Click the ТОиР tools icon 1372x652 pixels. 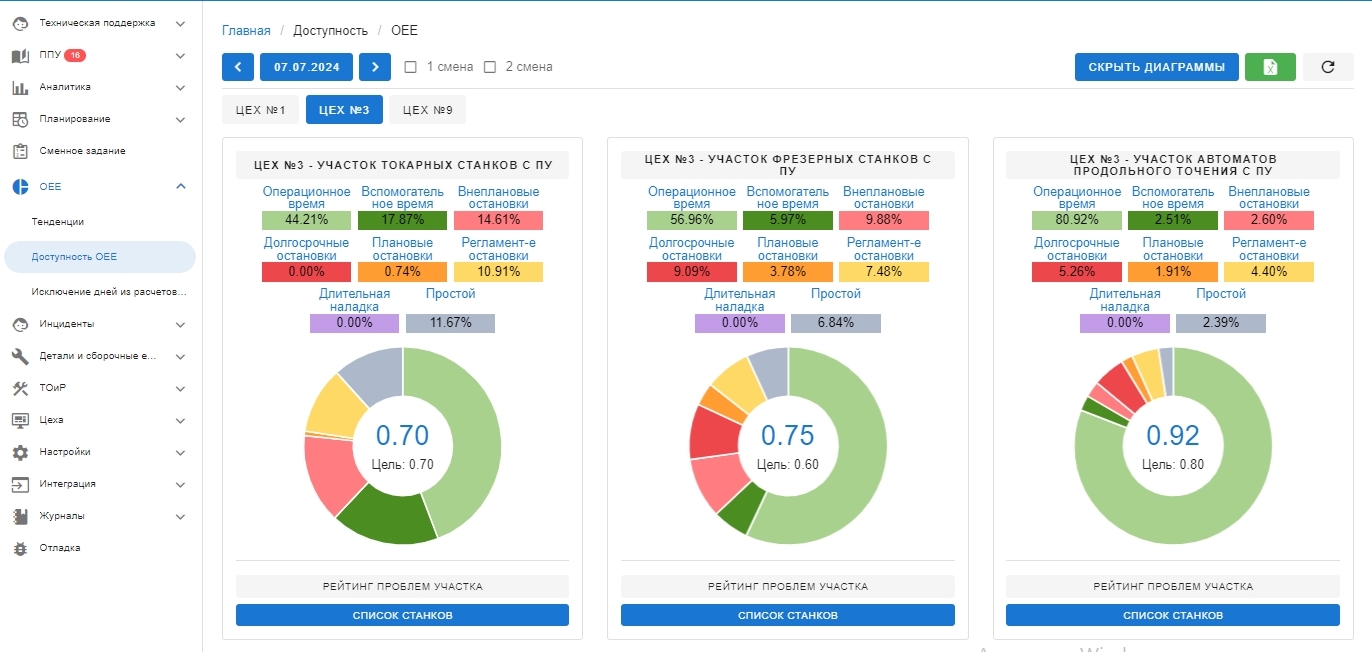pyautogui.click(x=20, y=388)
